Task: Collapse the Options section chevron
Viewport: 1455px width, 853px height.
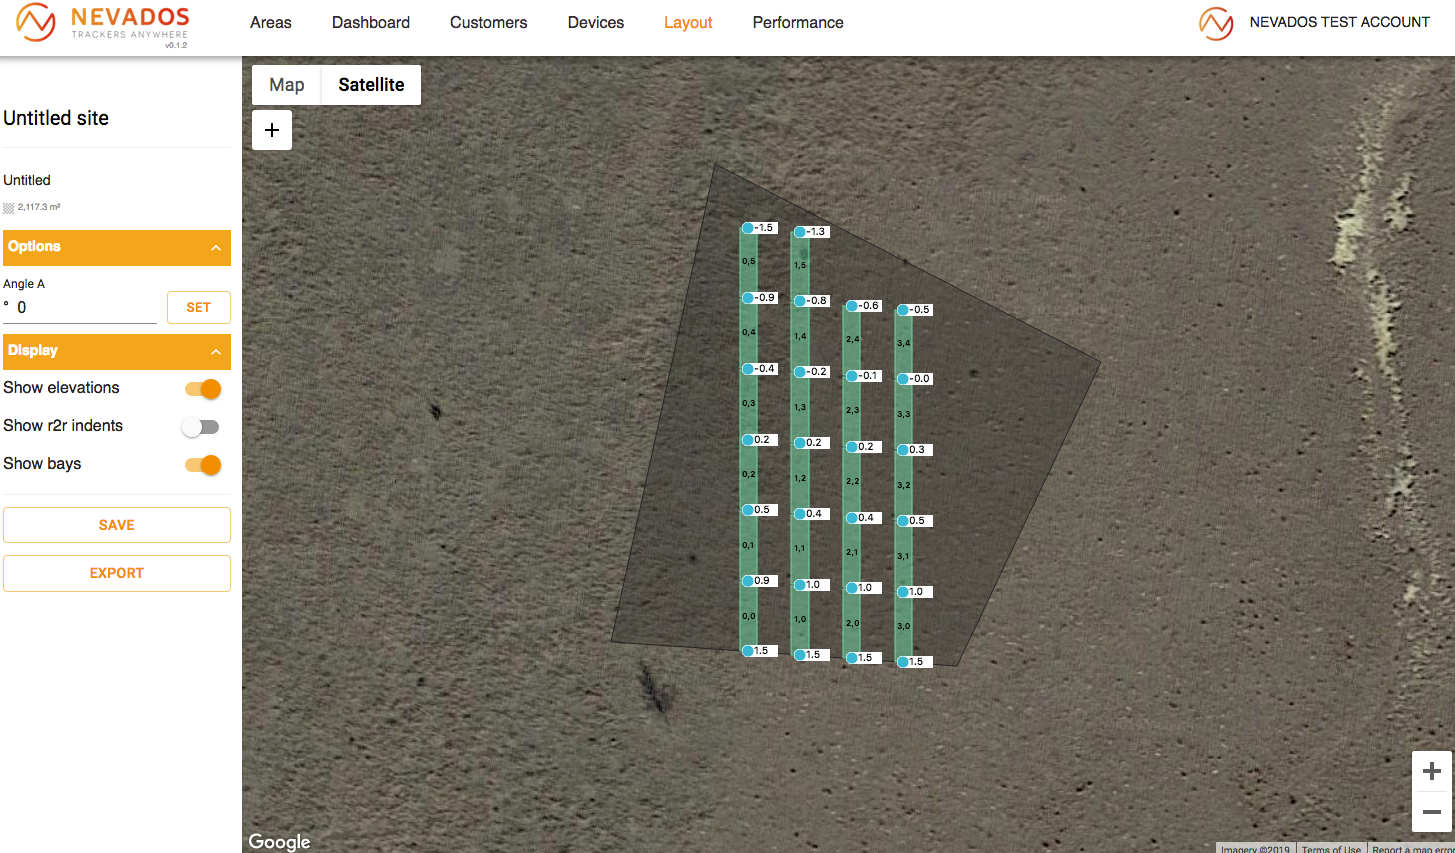Action: (216, 248)
